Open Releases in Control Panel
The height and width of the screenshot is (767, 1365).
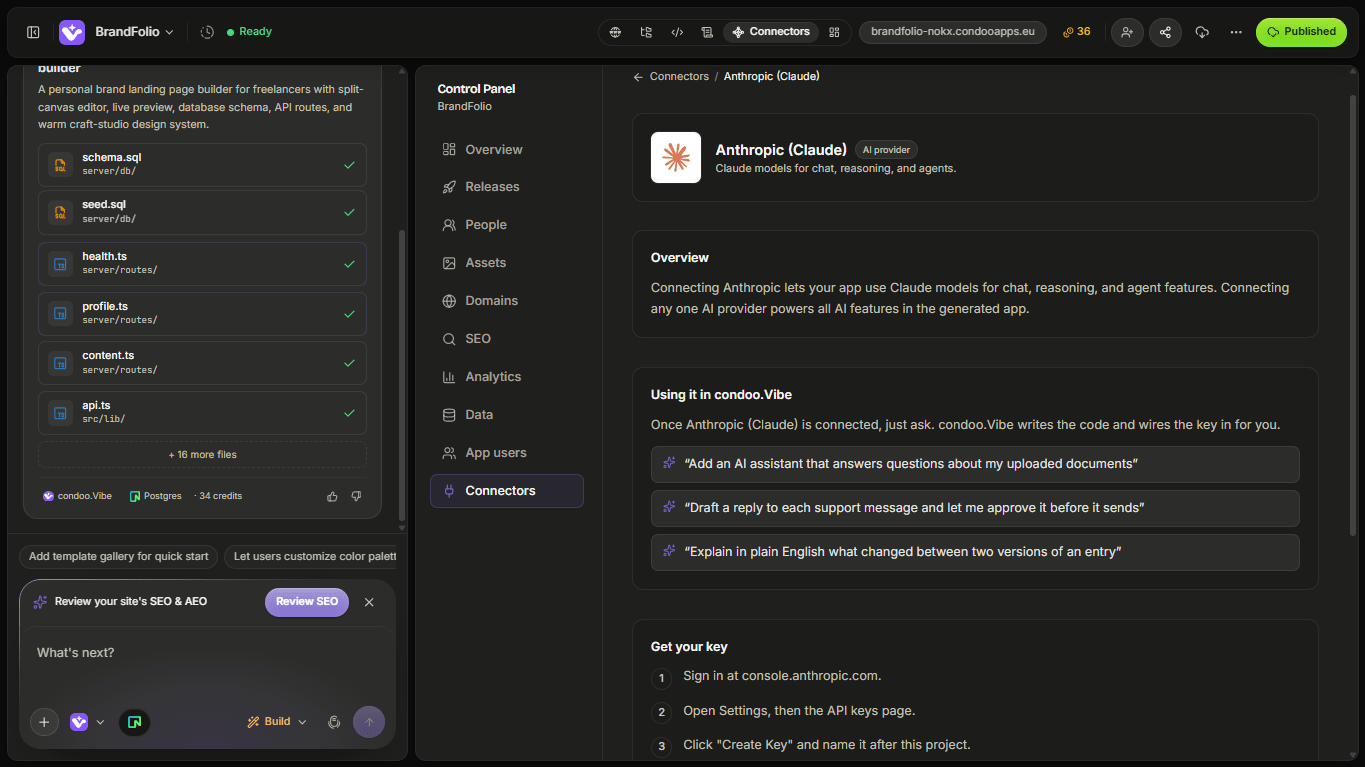(507, 187)
